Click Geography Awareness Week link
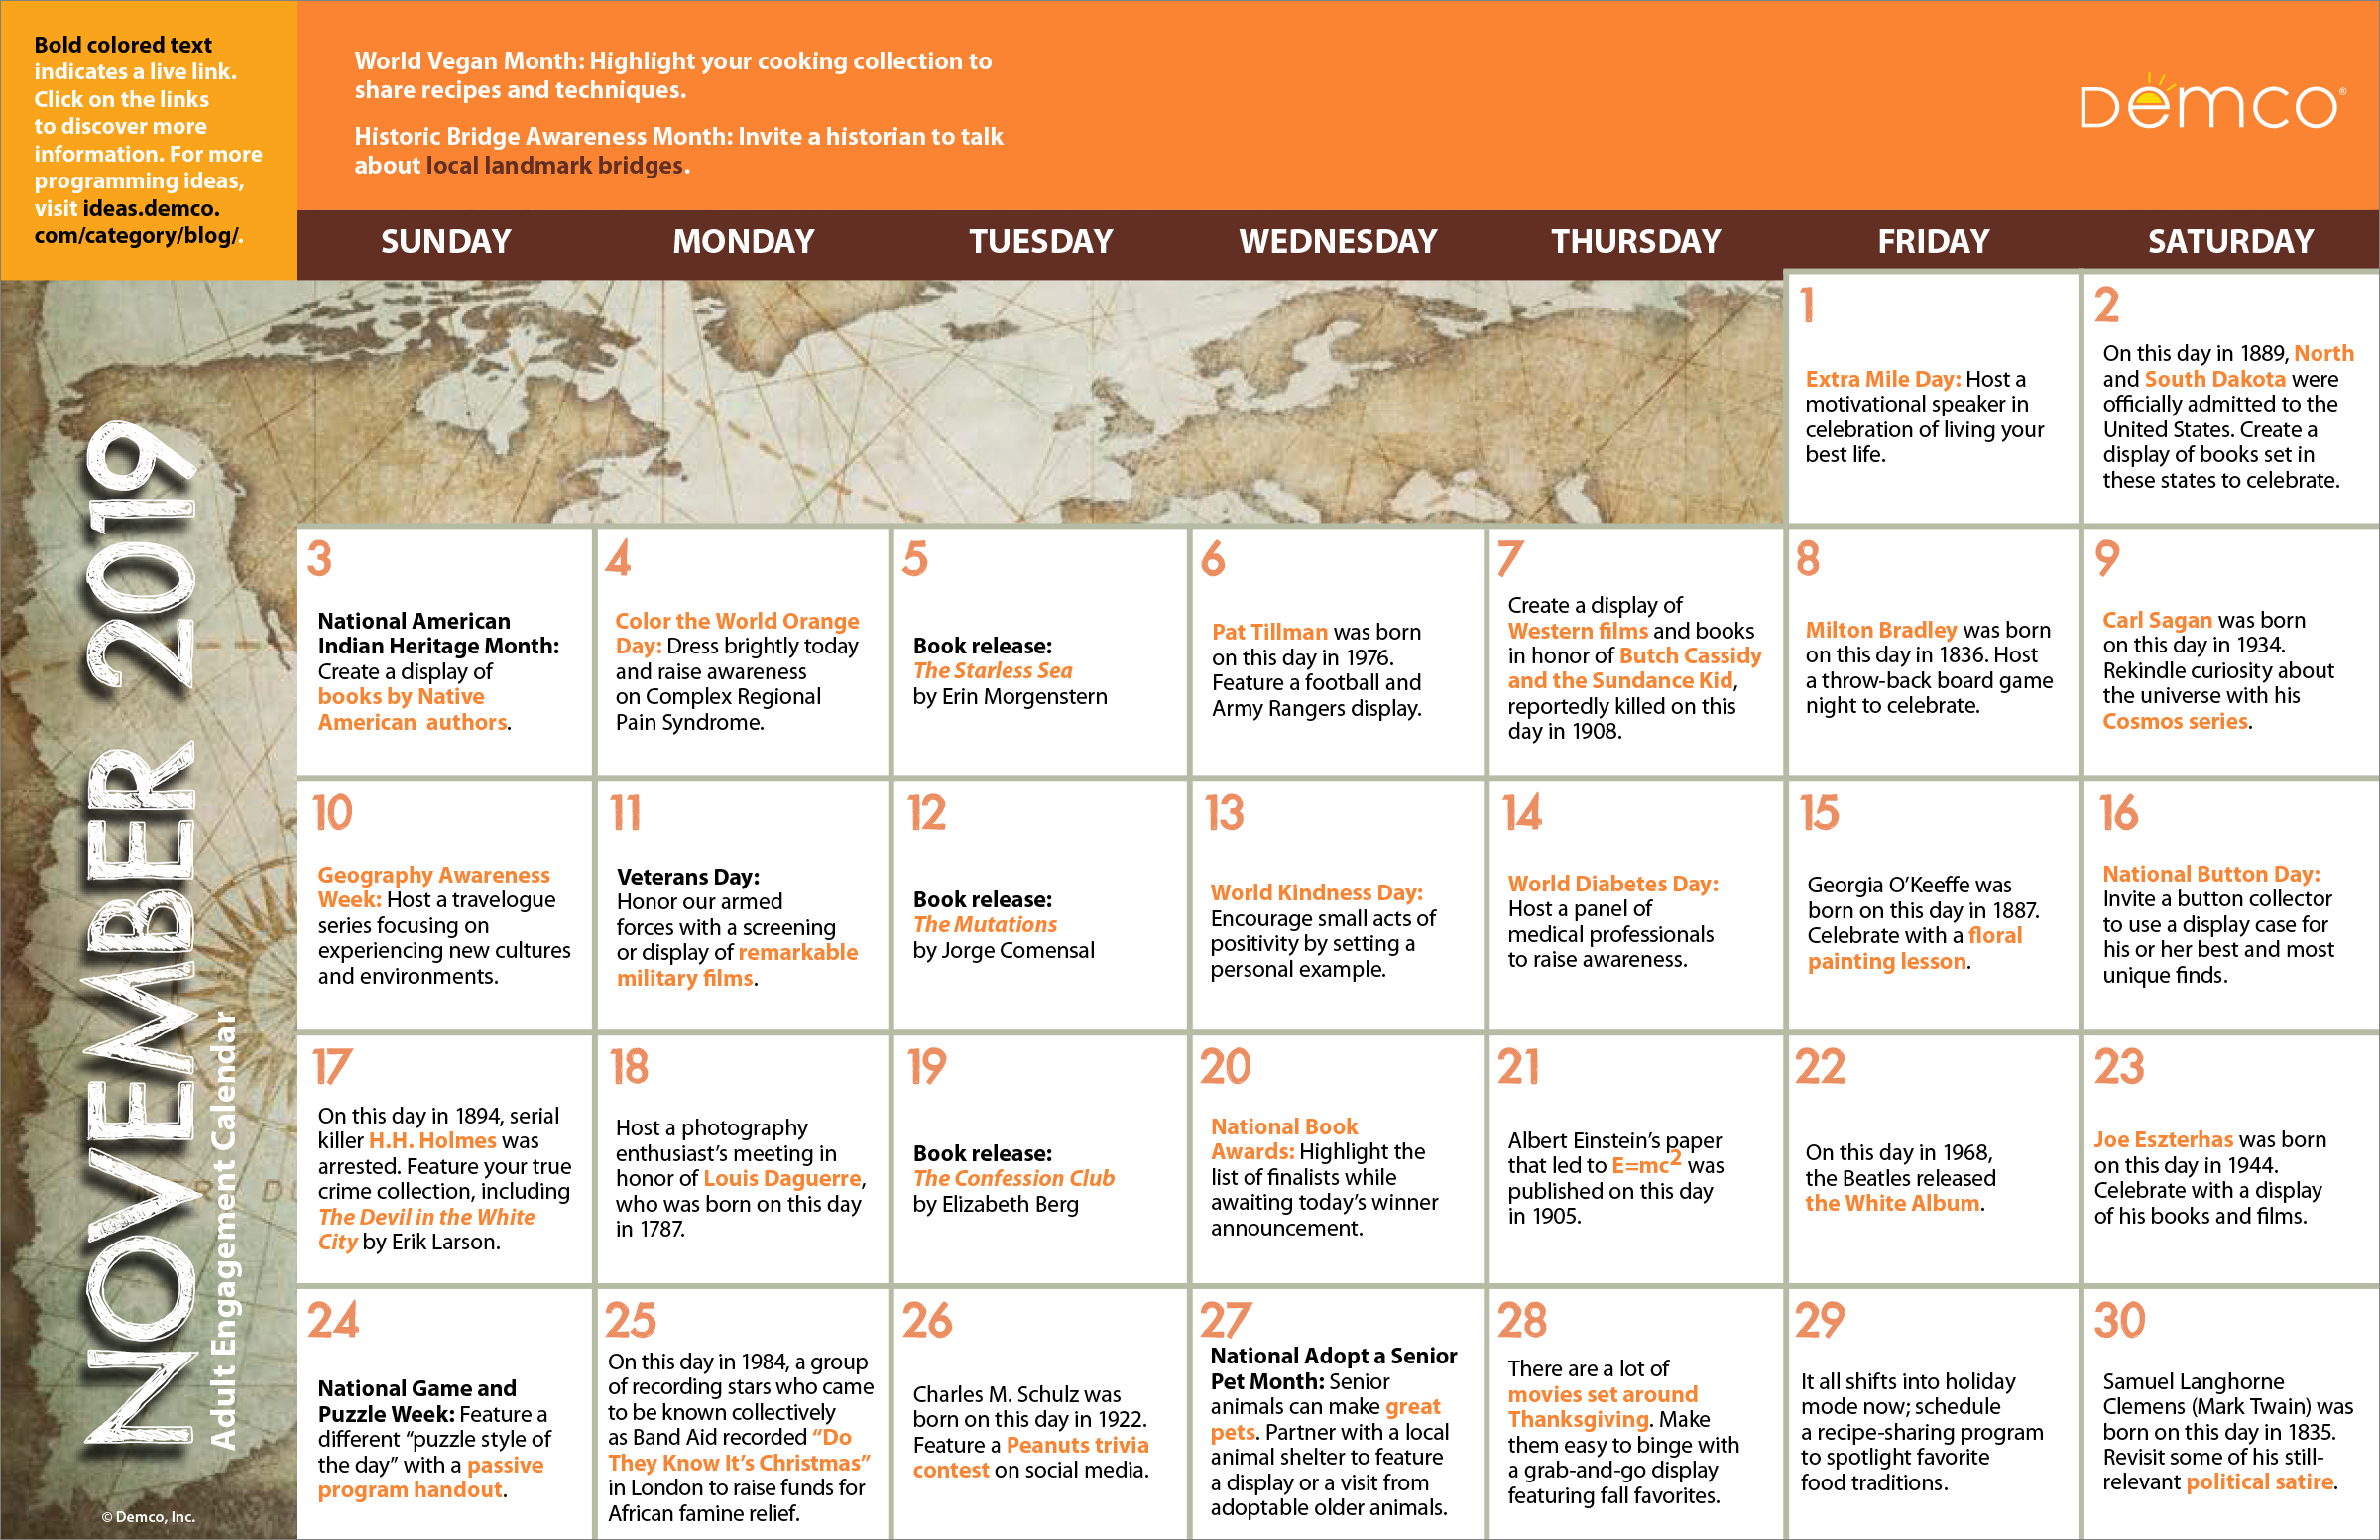 coord(433,875)
